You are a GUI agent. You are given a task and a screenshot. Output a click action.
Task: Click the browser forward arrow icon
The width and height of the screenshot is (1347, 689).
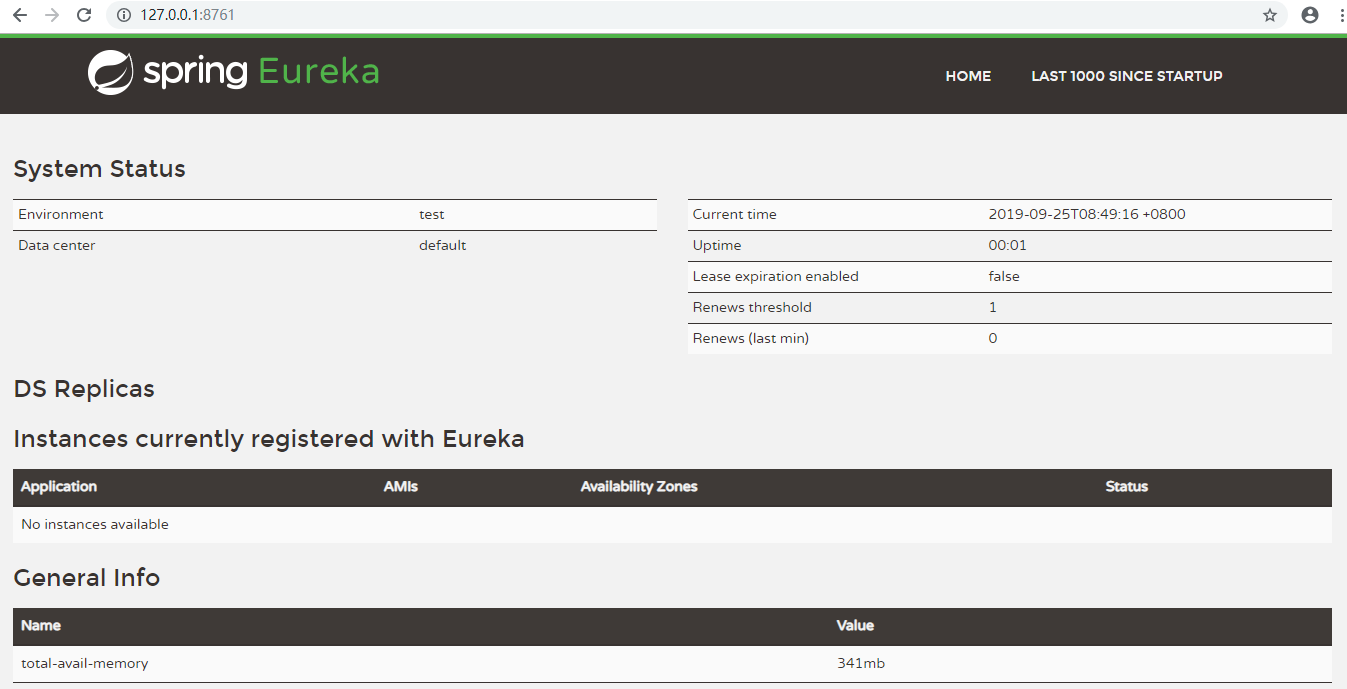point(53,15)
